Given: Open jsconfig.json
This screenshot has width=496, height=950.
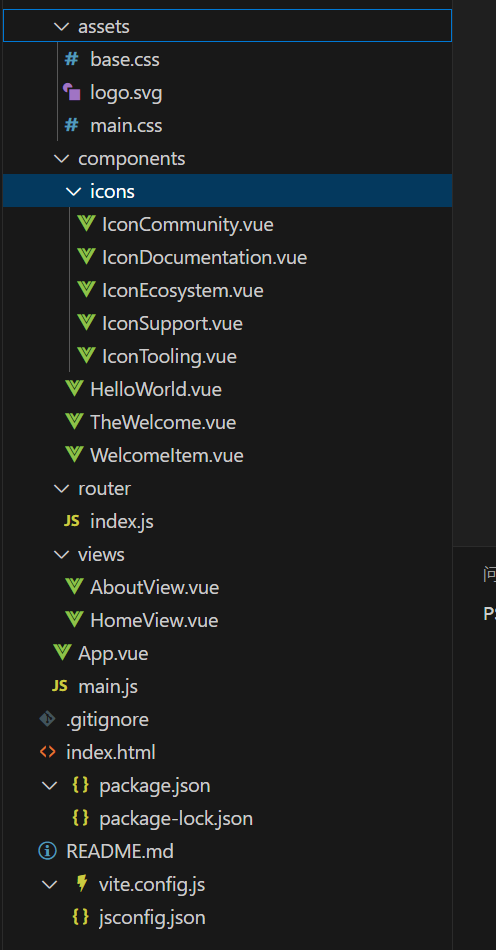Looking at the screenshot, I should [x=153, y=918].
